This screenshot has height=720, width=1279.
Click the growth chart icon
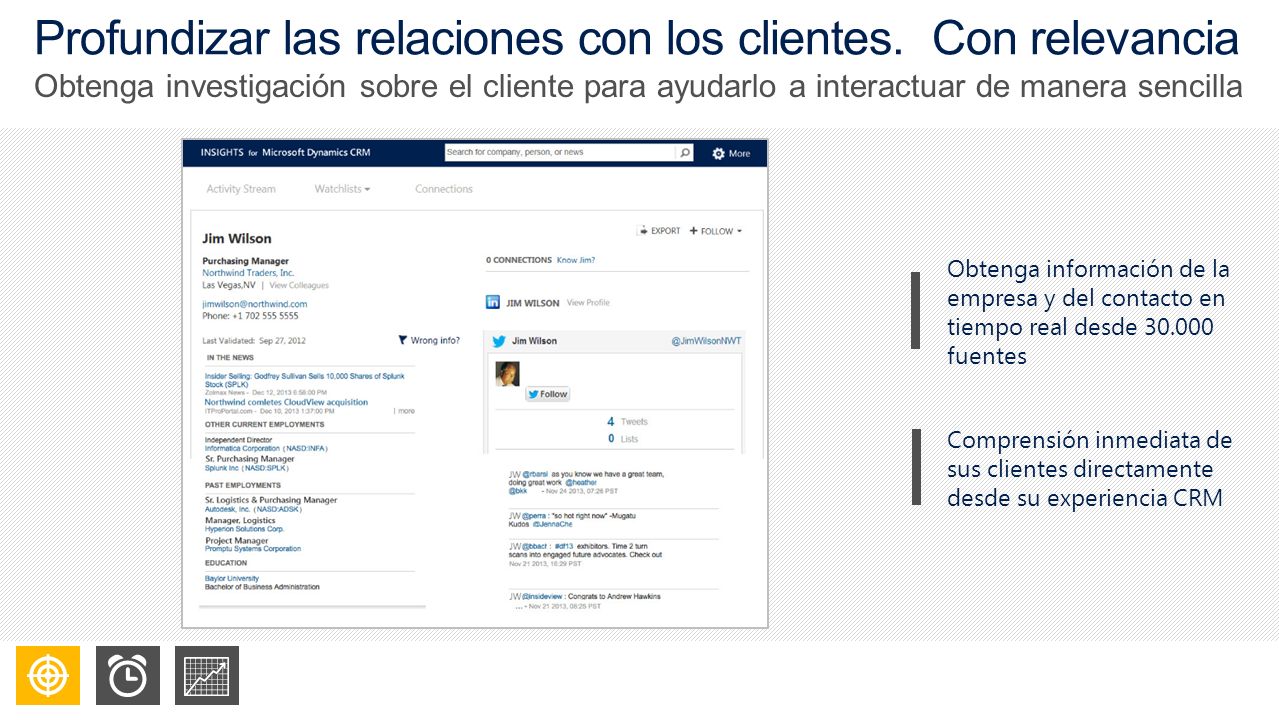(x=207, y=675)
